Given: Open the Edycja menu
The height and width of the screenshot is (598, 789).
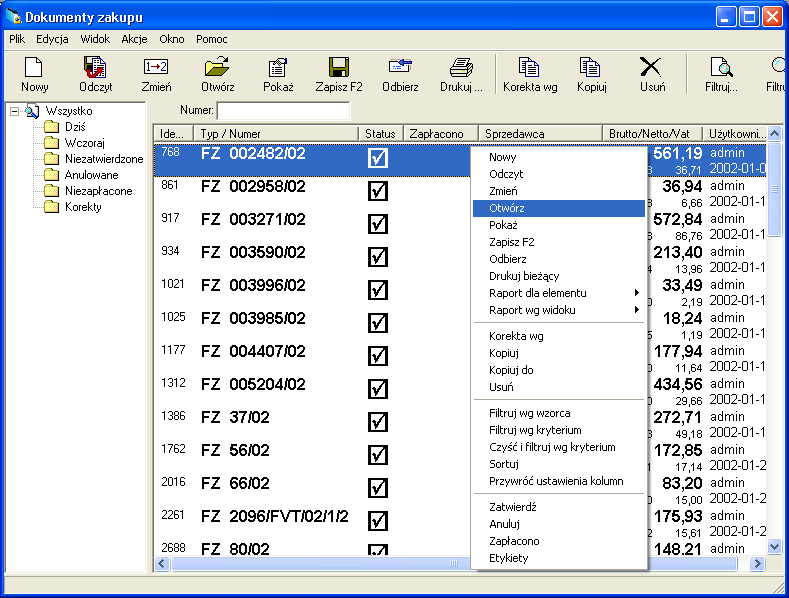Looking at the screenshot, I should 52,39.
